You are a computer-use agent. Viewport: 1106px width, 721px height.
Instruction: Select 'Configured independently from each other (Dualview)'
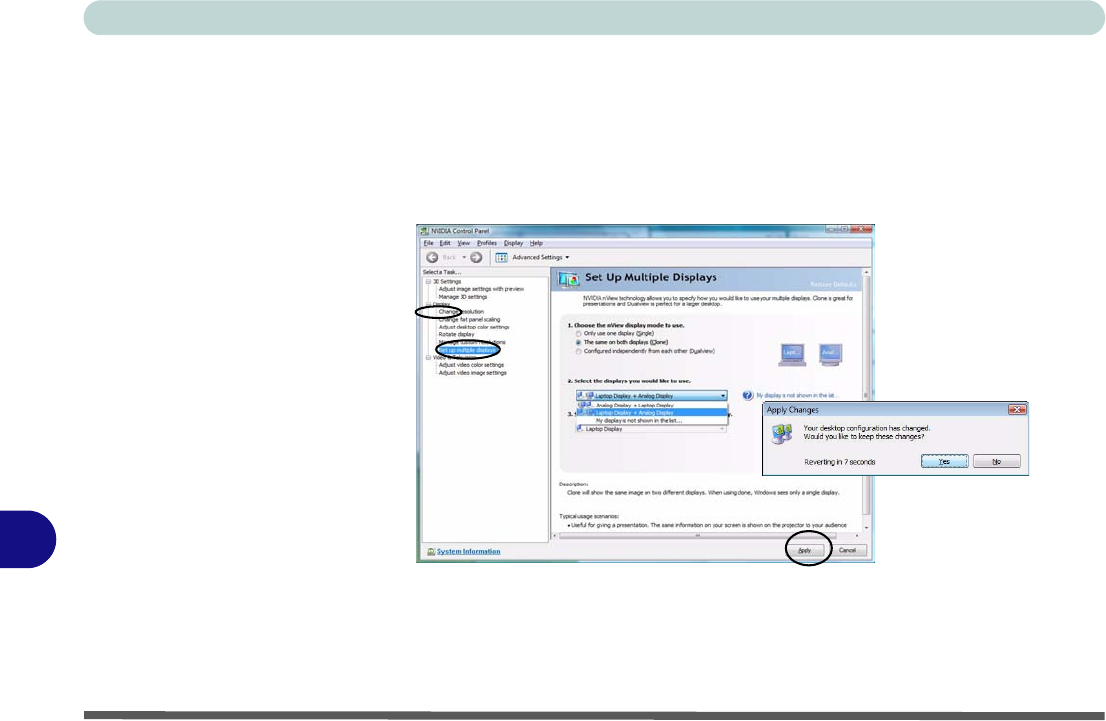645,351
